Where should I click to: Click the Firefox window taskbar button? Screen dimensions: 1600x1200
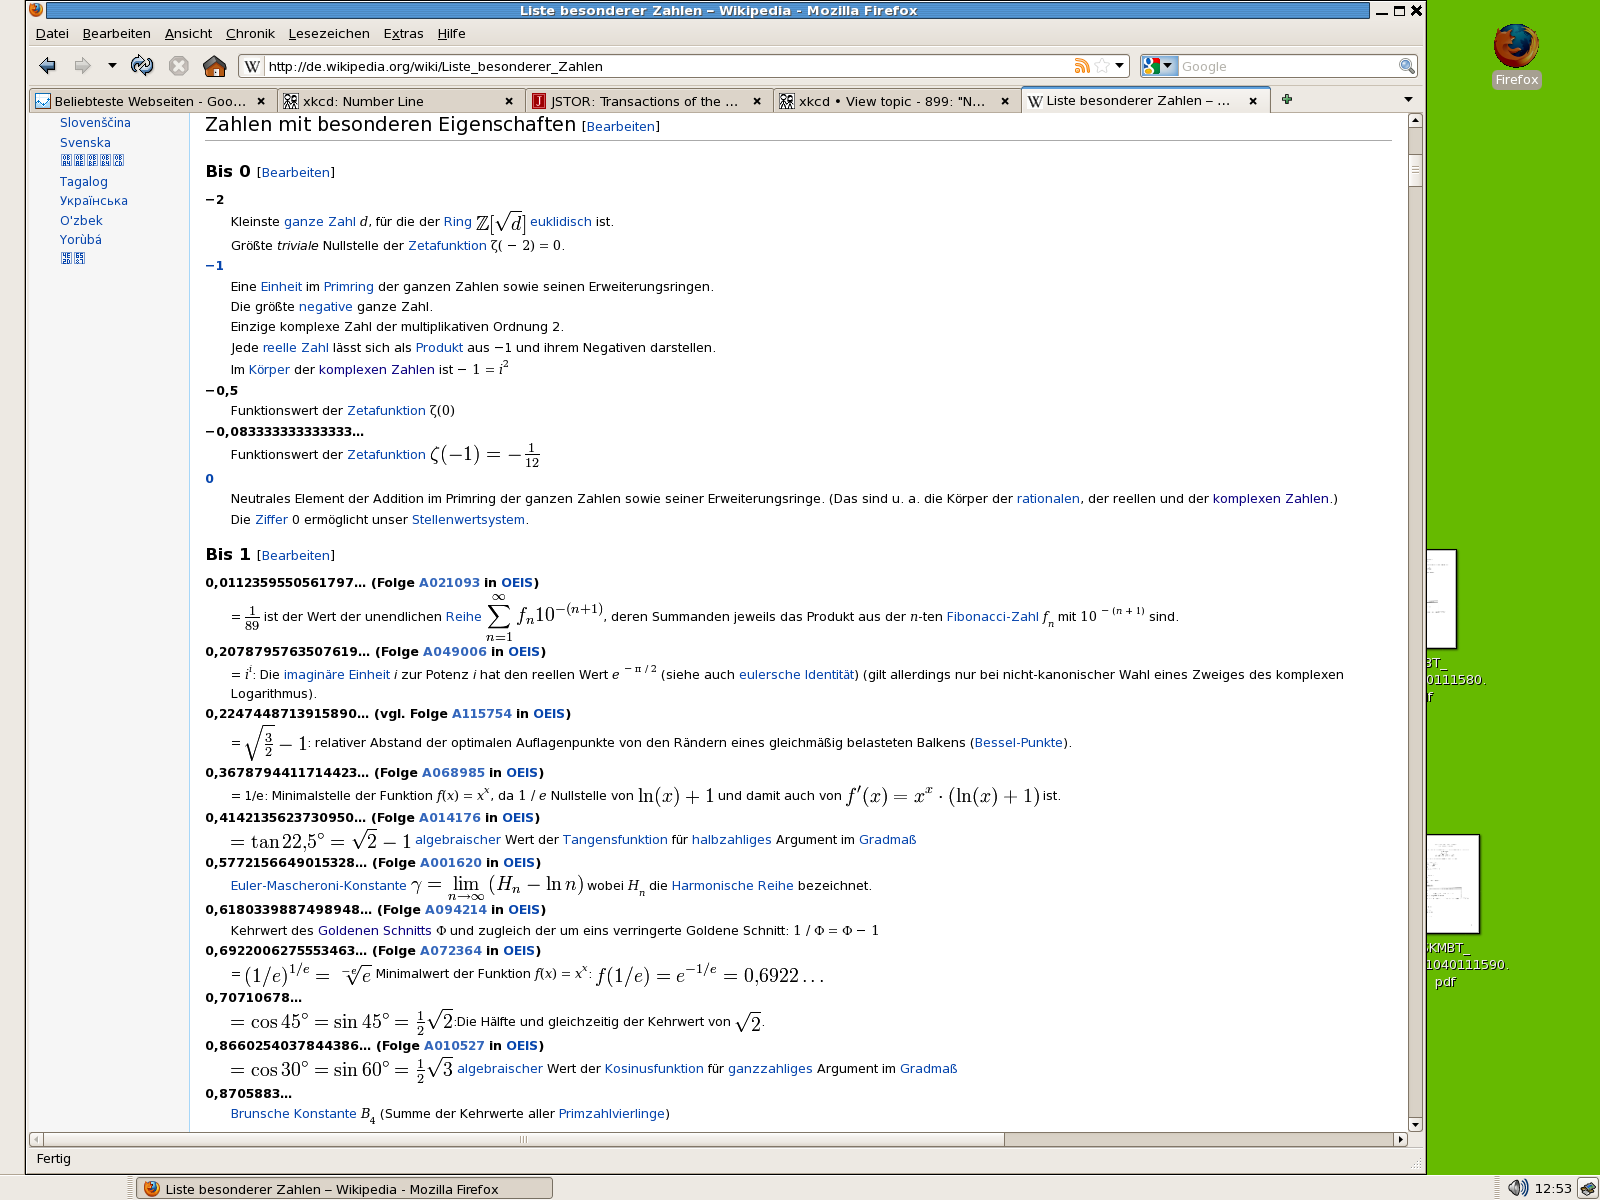pyautogui.click(x=343, y=1189)
